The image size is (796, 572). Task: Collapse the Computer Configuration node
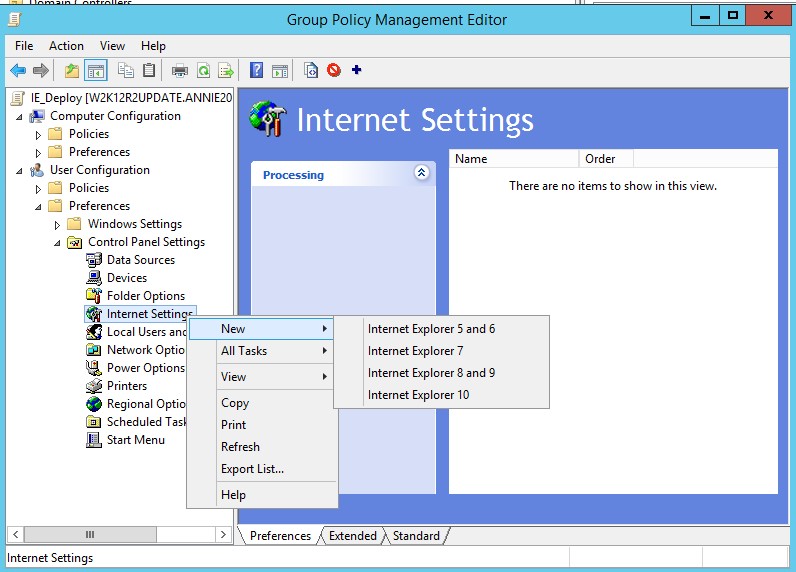pyautogui.click(x=20, y=116)
